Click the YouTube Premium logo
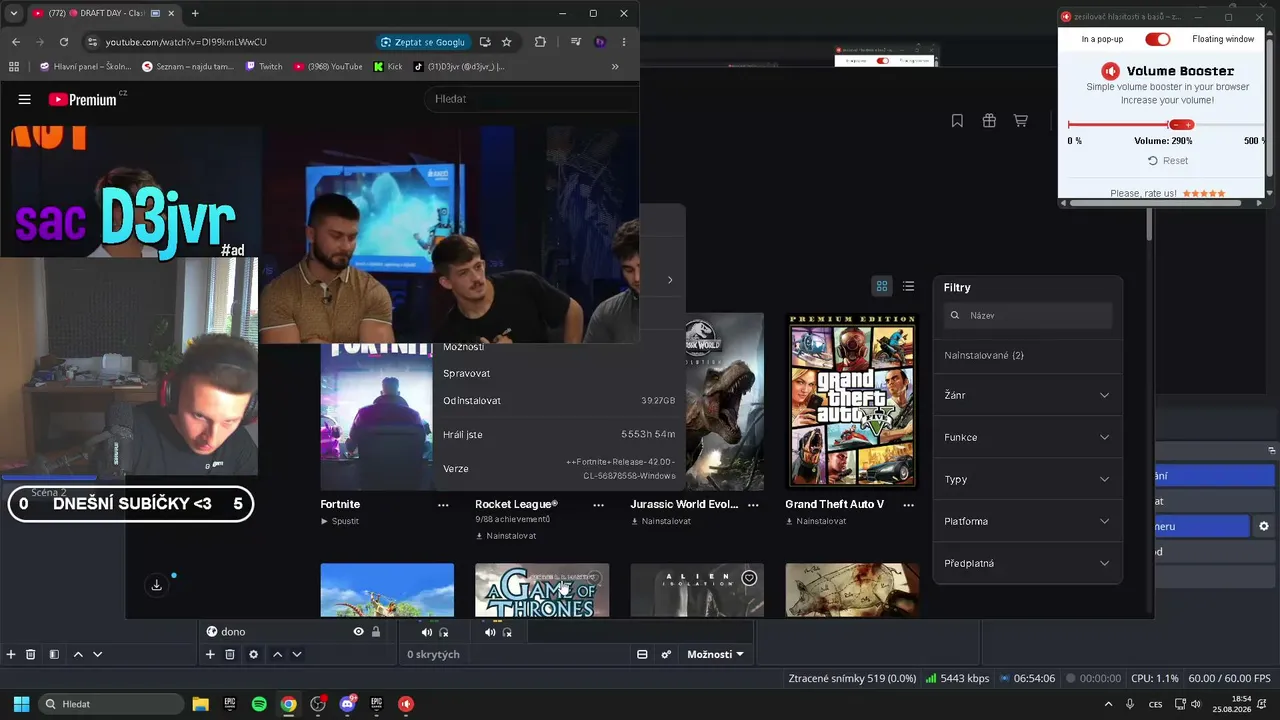Viewport: 1280px width, 720px height. click(x=82, y=99)
